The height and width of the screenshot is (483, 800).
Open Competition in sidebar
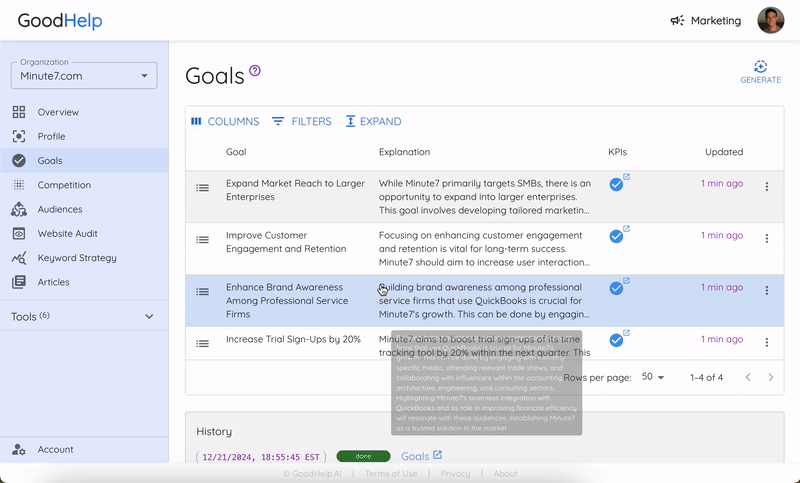64,185
